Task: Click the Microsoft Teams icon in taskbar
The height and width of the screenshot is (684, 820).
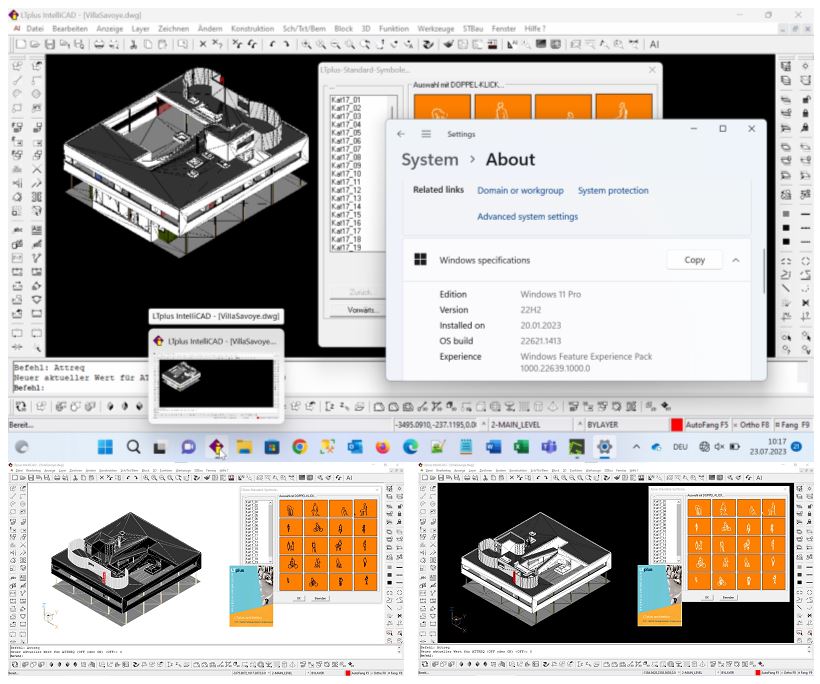Action: 549,447
